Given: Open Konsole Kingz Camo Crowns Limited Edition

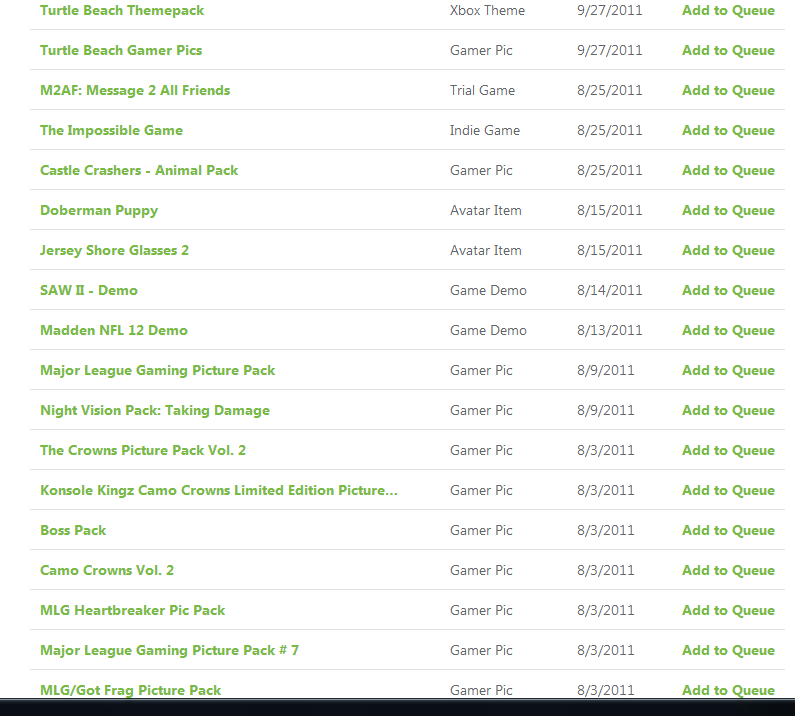Looking at the screenshot, I should tap(219, 491).
